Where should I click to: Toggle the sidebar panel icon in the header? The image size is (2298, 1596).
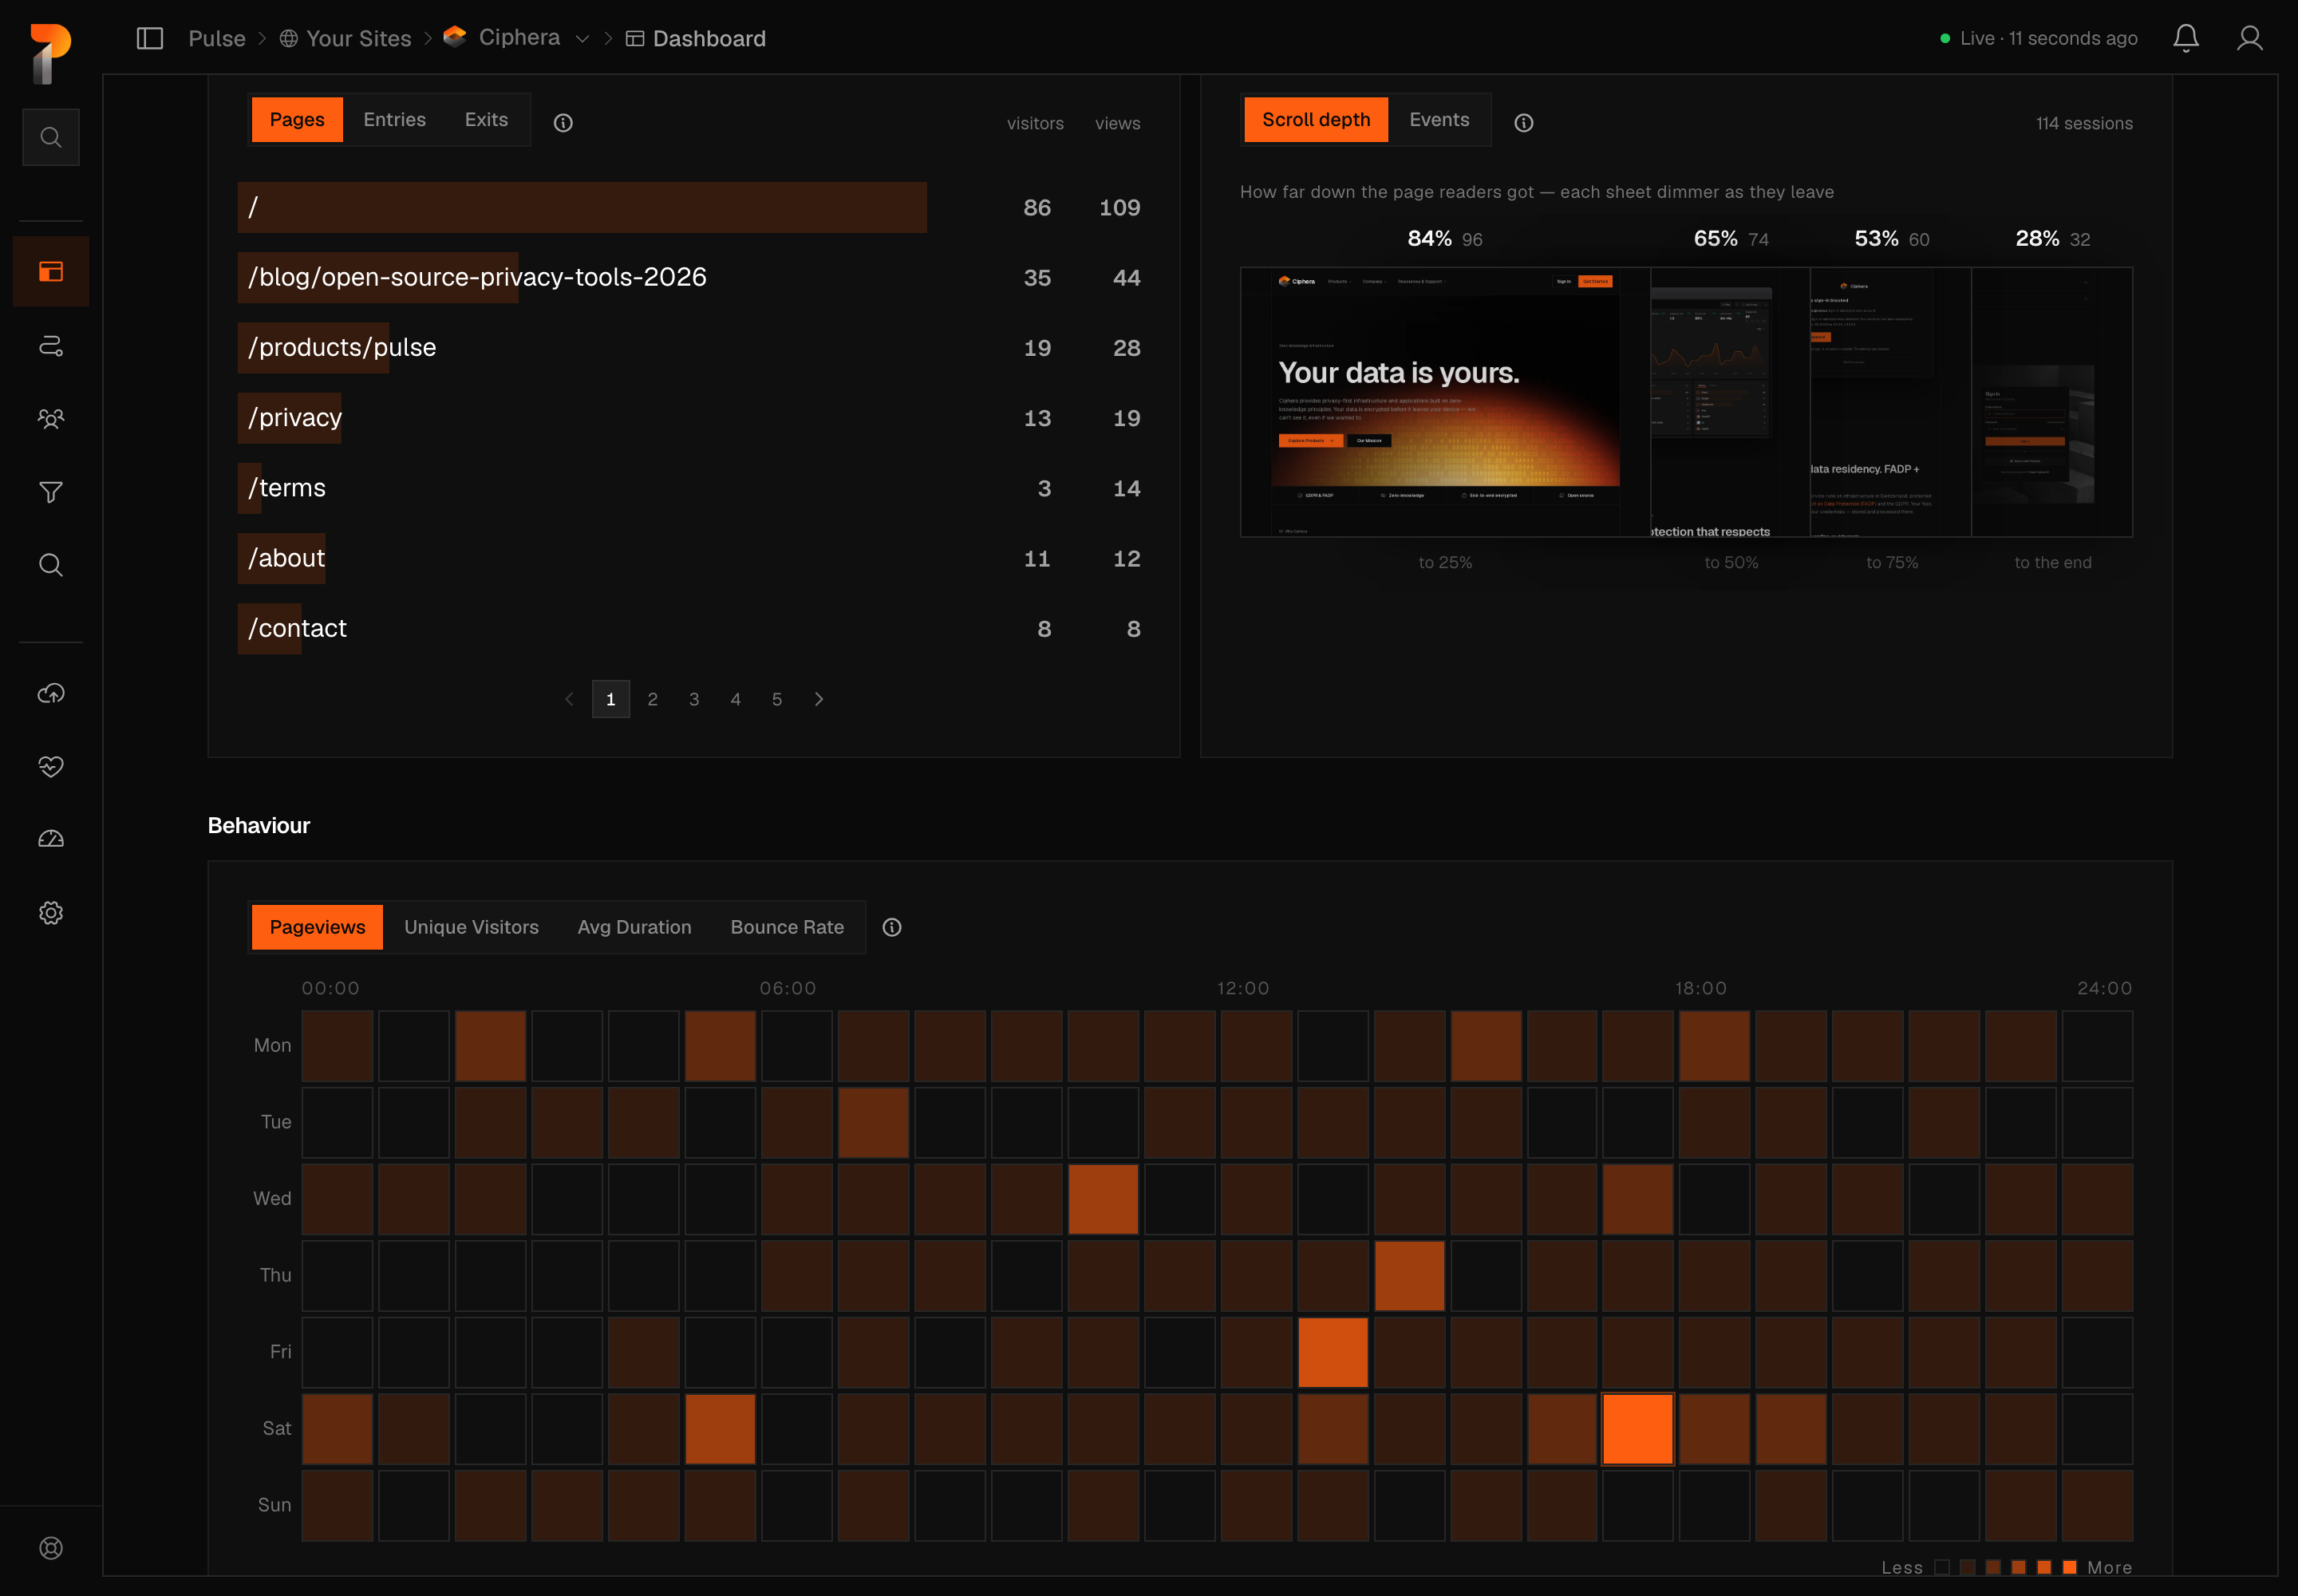point(150,38)
